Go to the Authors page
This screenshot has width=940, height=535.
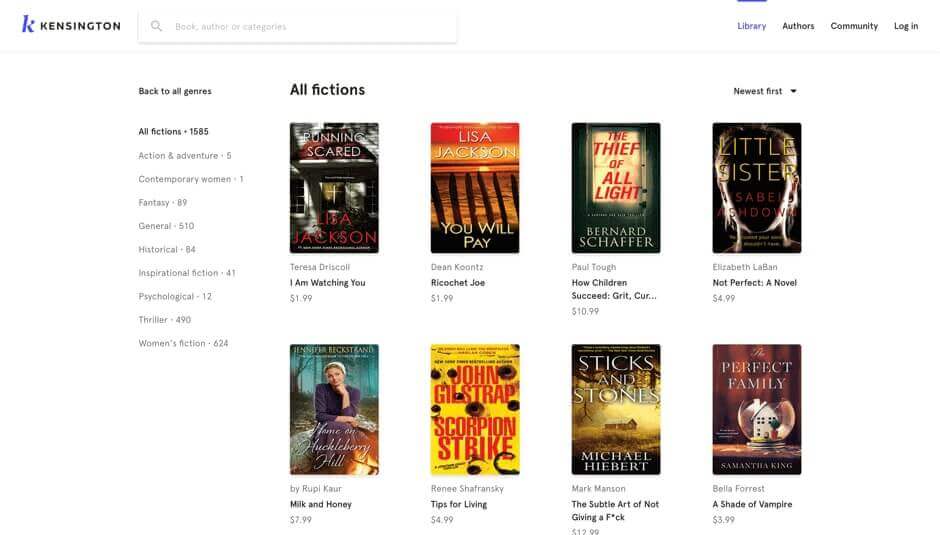(798, 26)
